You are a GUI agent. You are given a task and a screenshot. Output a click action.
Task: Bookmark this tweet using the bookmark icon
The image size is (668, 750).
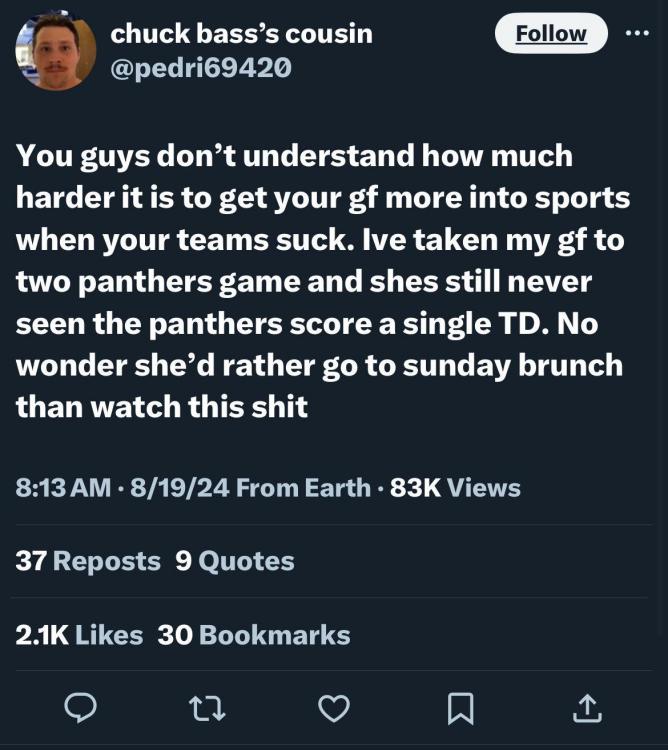click(459, 709)
